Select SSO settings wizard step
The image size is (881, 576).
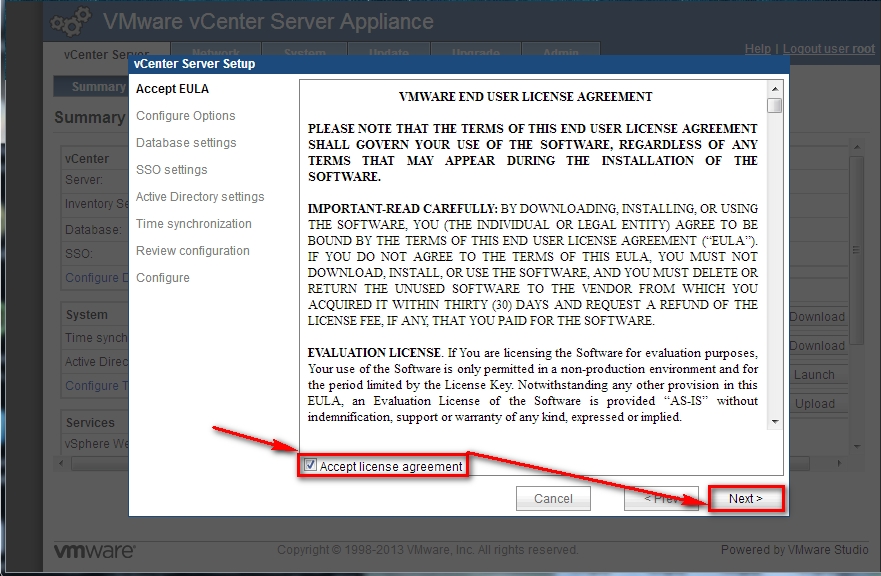(x=171, y=170)
